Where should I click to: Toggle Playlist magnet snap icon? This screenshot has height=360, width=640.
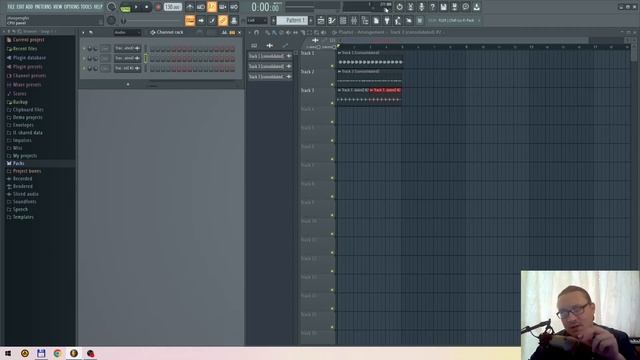pos(257,32)
